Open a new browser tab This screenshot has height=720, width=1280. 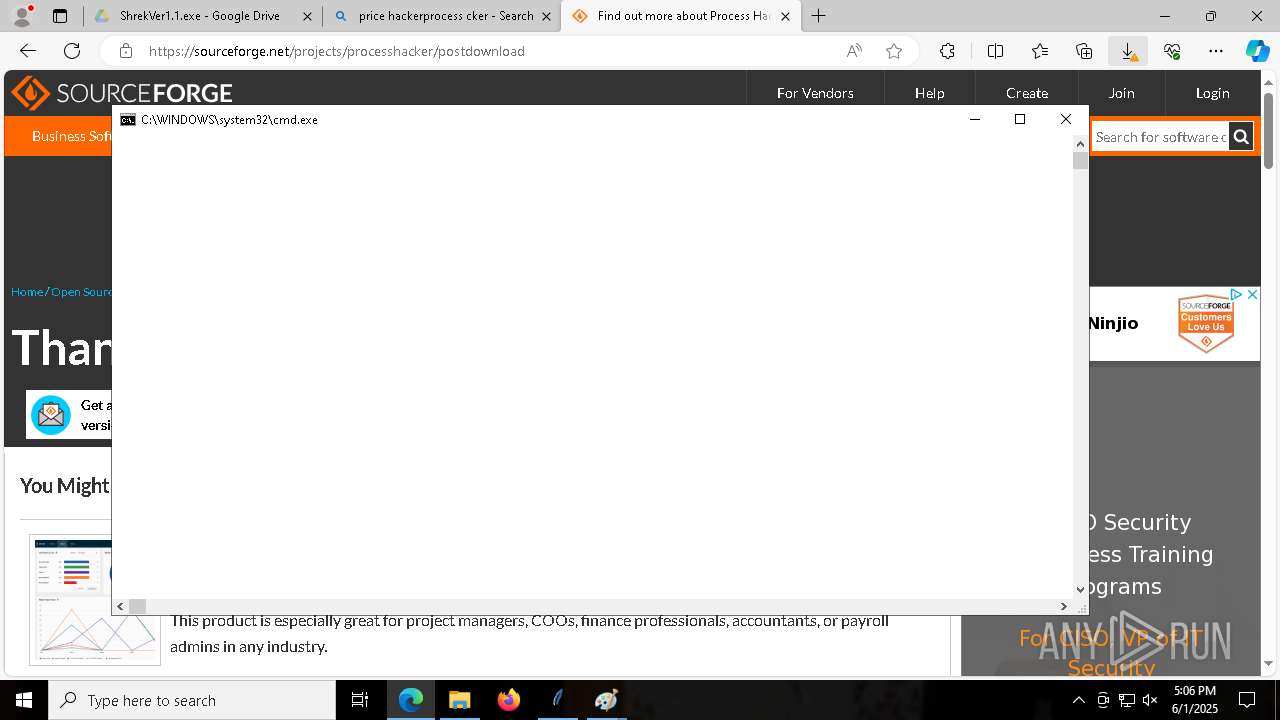819,16
